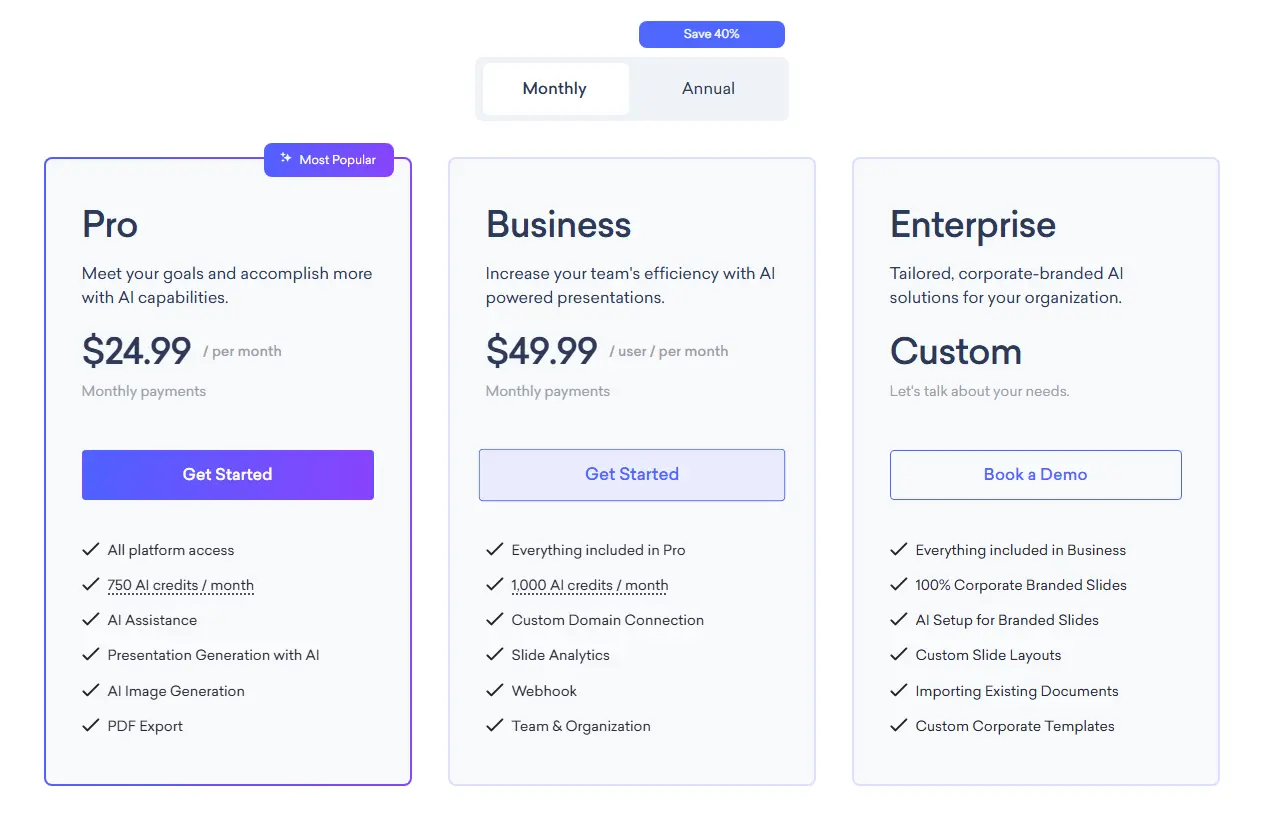This screenshot has width=1269, height=839.
Task: Click checkmark icon next to AI Image Generation
Action: tap(91, 691)
